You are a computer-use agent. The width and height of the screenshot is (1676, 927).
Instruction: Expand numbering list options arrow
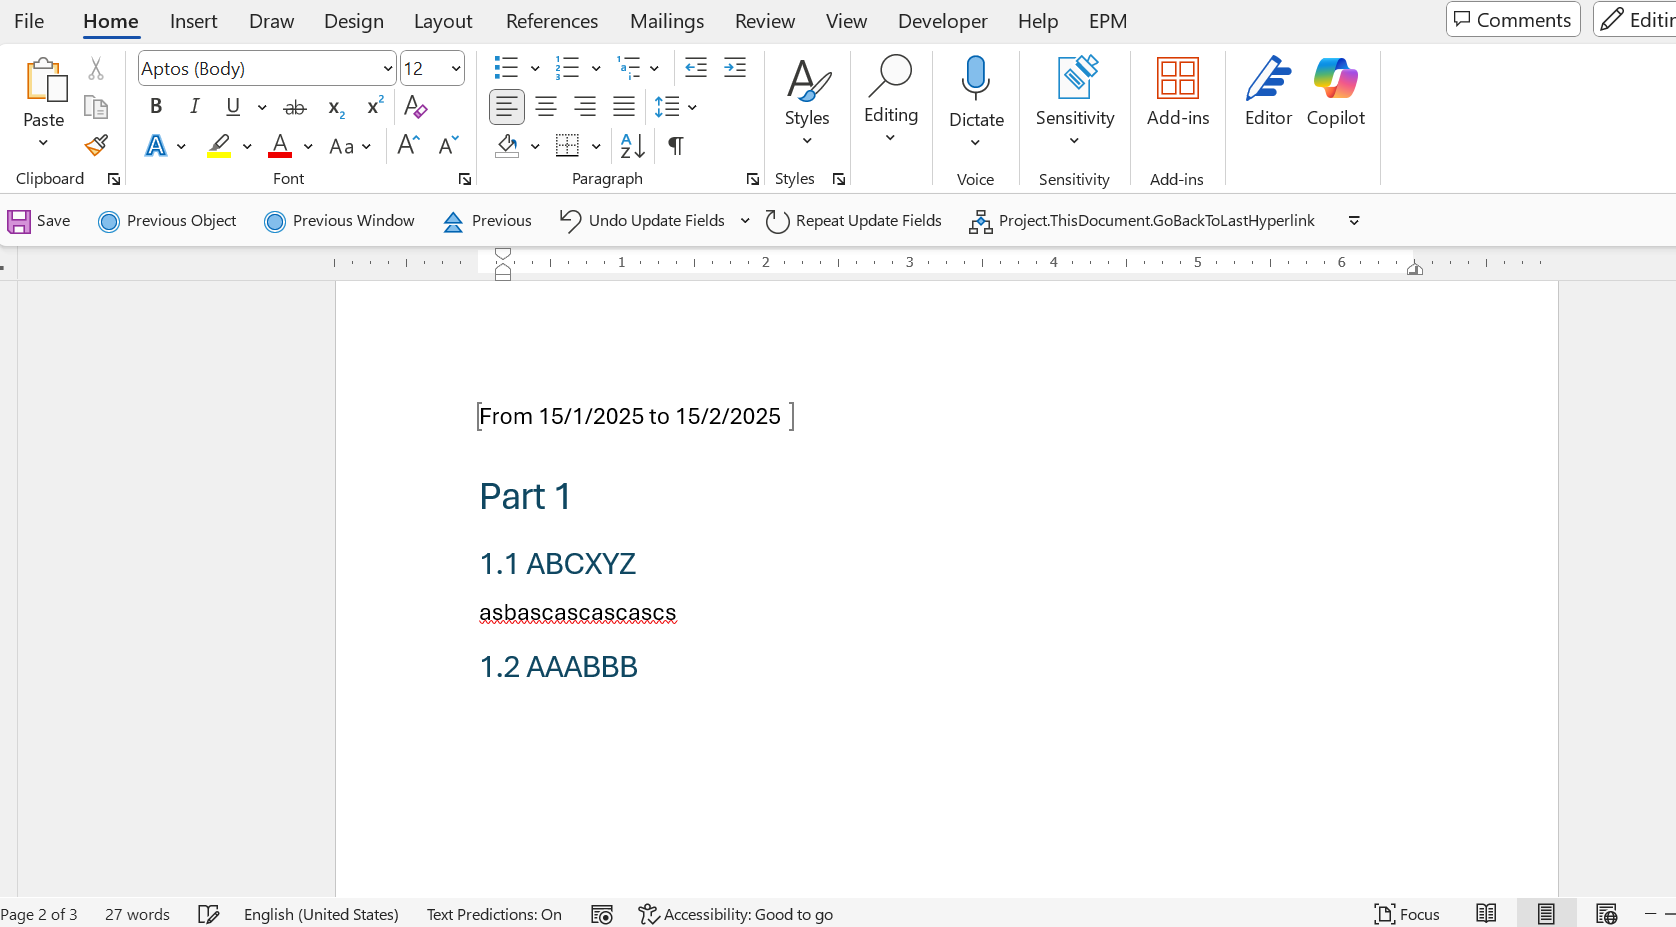tap(596, 68)
